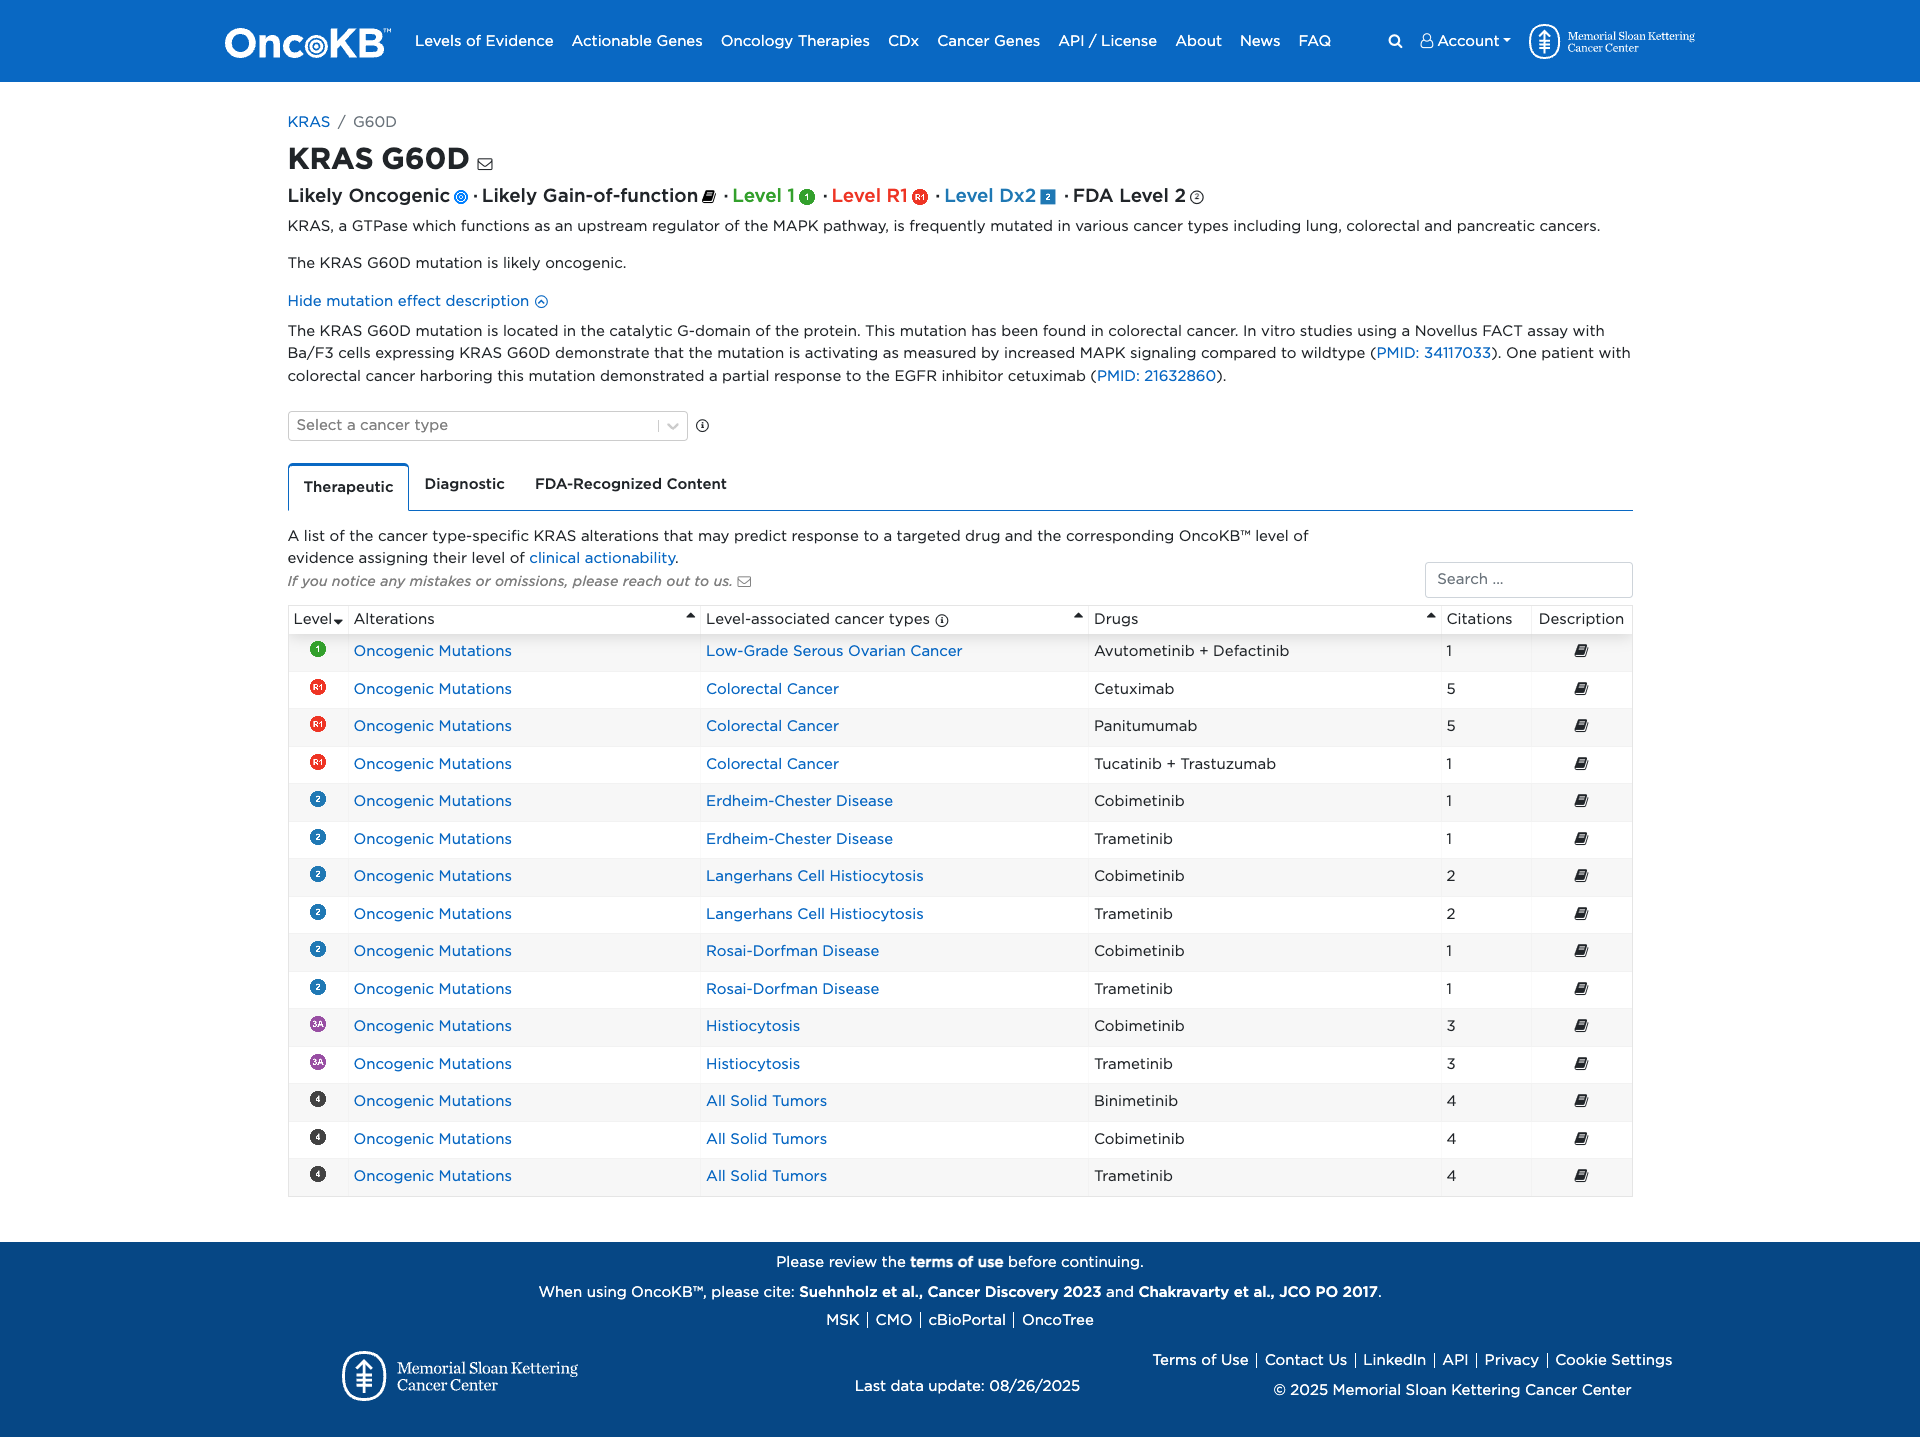The height and width of the screenshot is (1437, 1920).
Task: Click the search magnifier icon in navbar
Action: tap(1395, 41)
